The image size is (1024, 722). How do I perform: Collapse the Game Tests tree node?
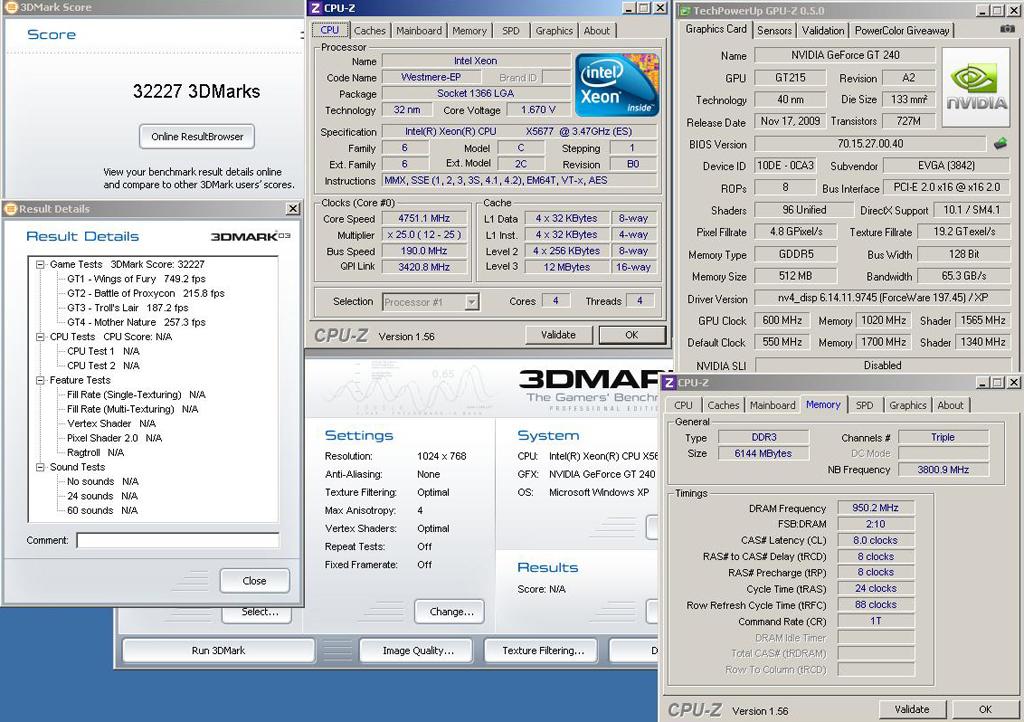[x=40, y=264]
